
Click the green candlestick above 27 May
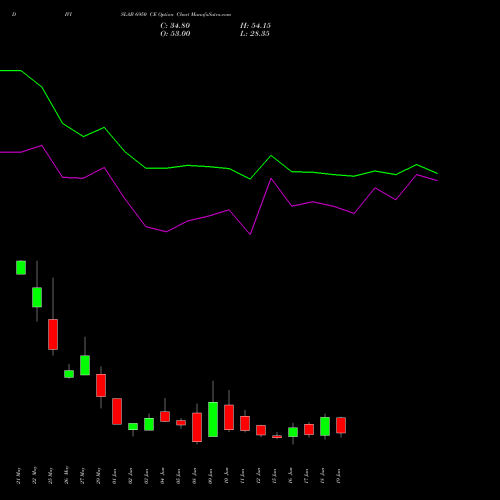tap(85, 365)
